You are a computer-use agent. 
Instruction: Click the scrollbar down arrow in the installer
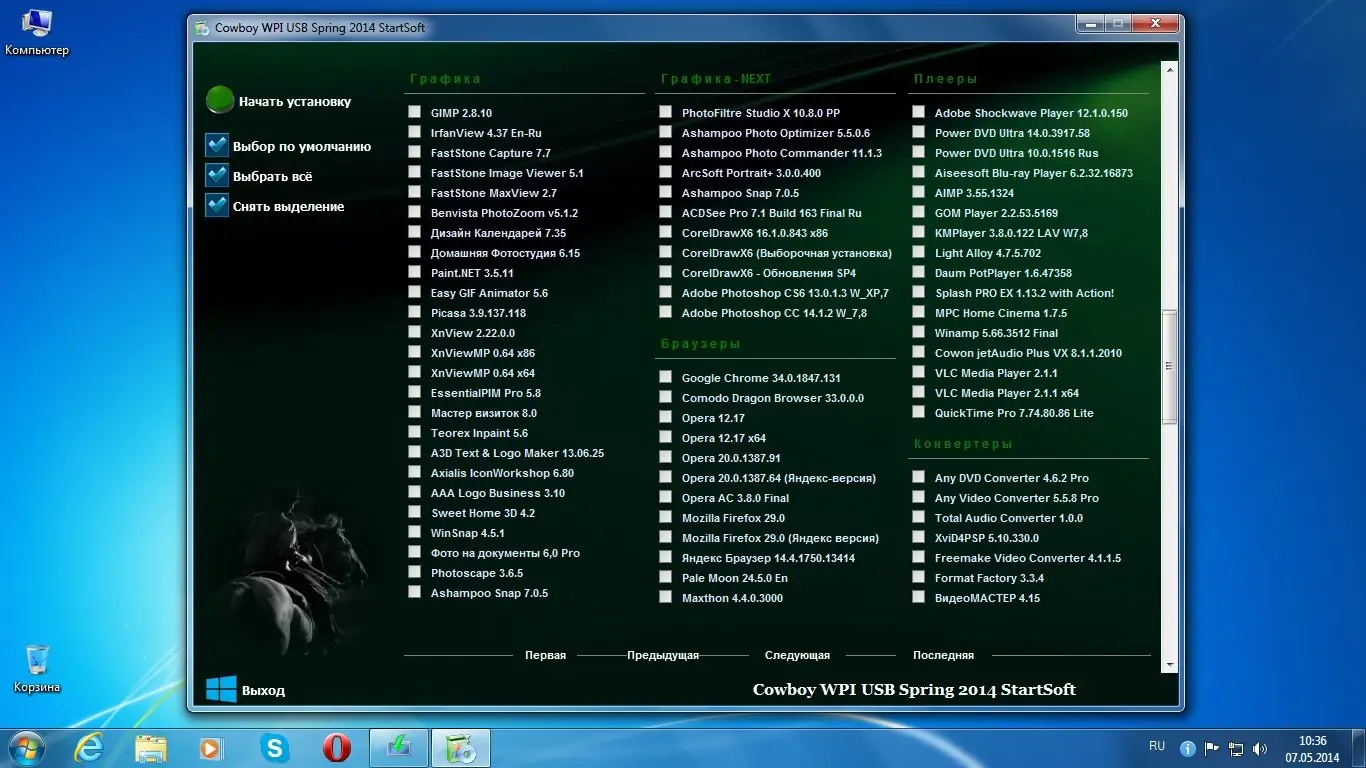tap(1169, 664)
